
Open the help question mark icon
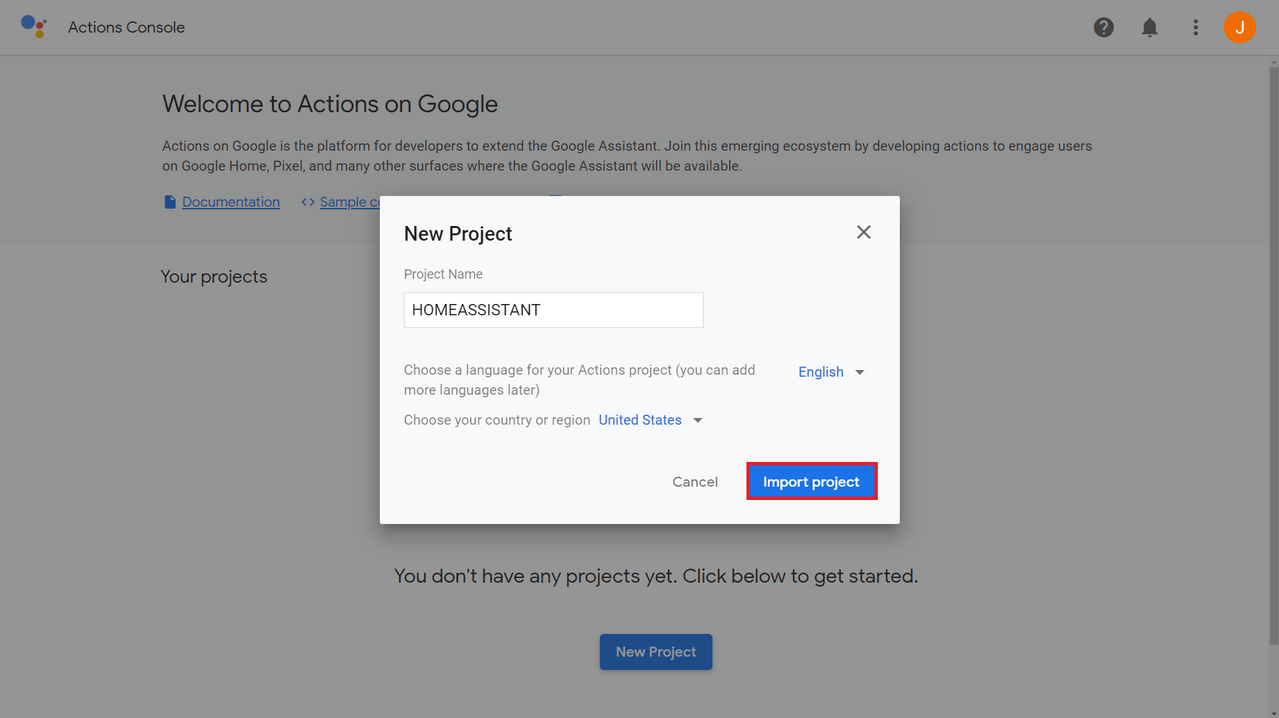tap(1103, 27)
